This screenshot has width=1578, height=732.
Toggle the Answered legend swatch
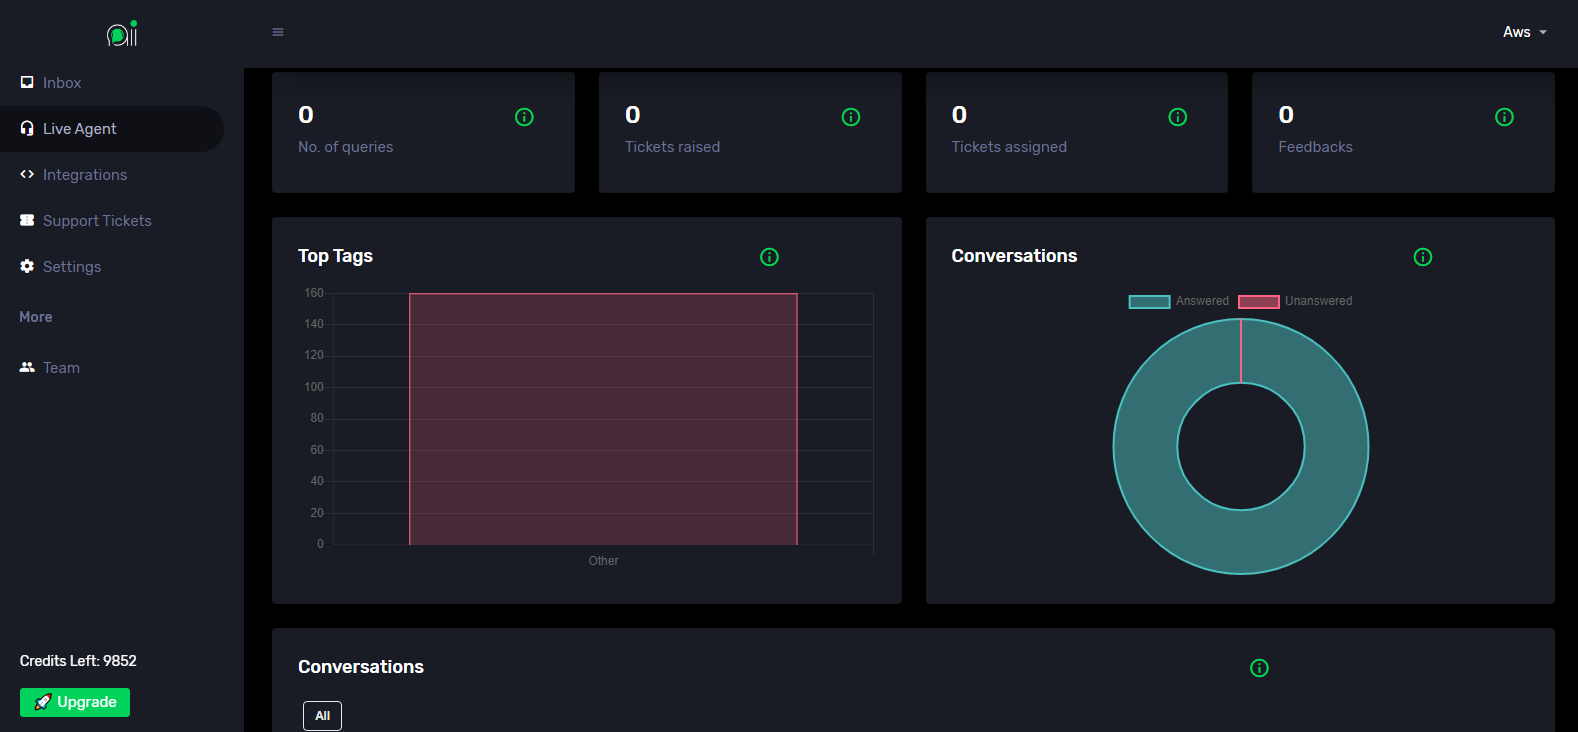(1149, 302)
